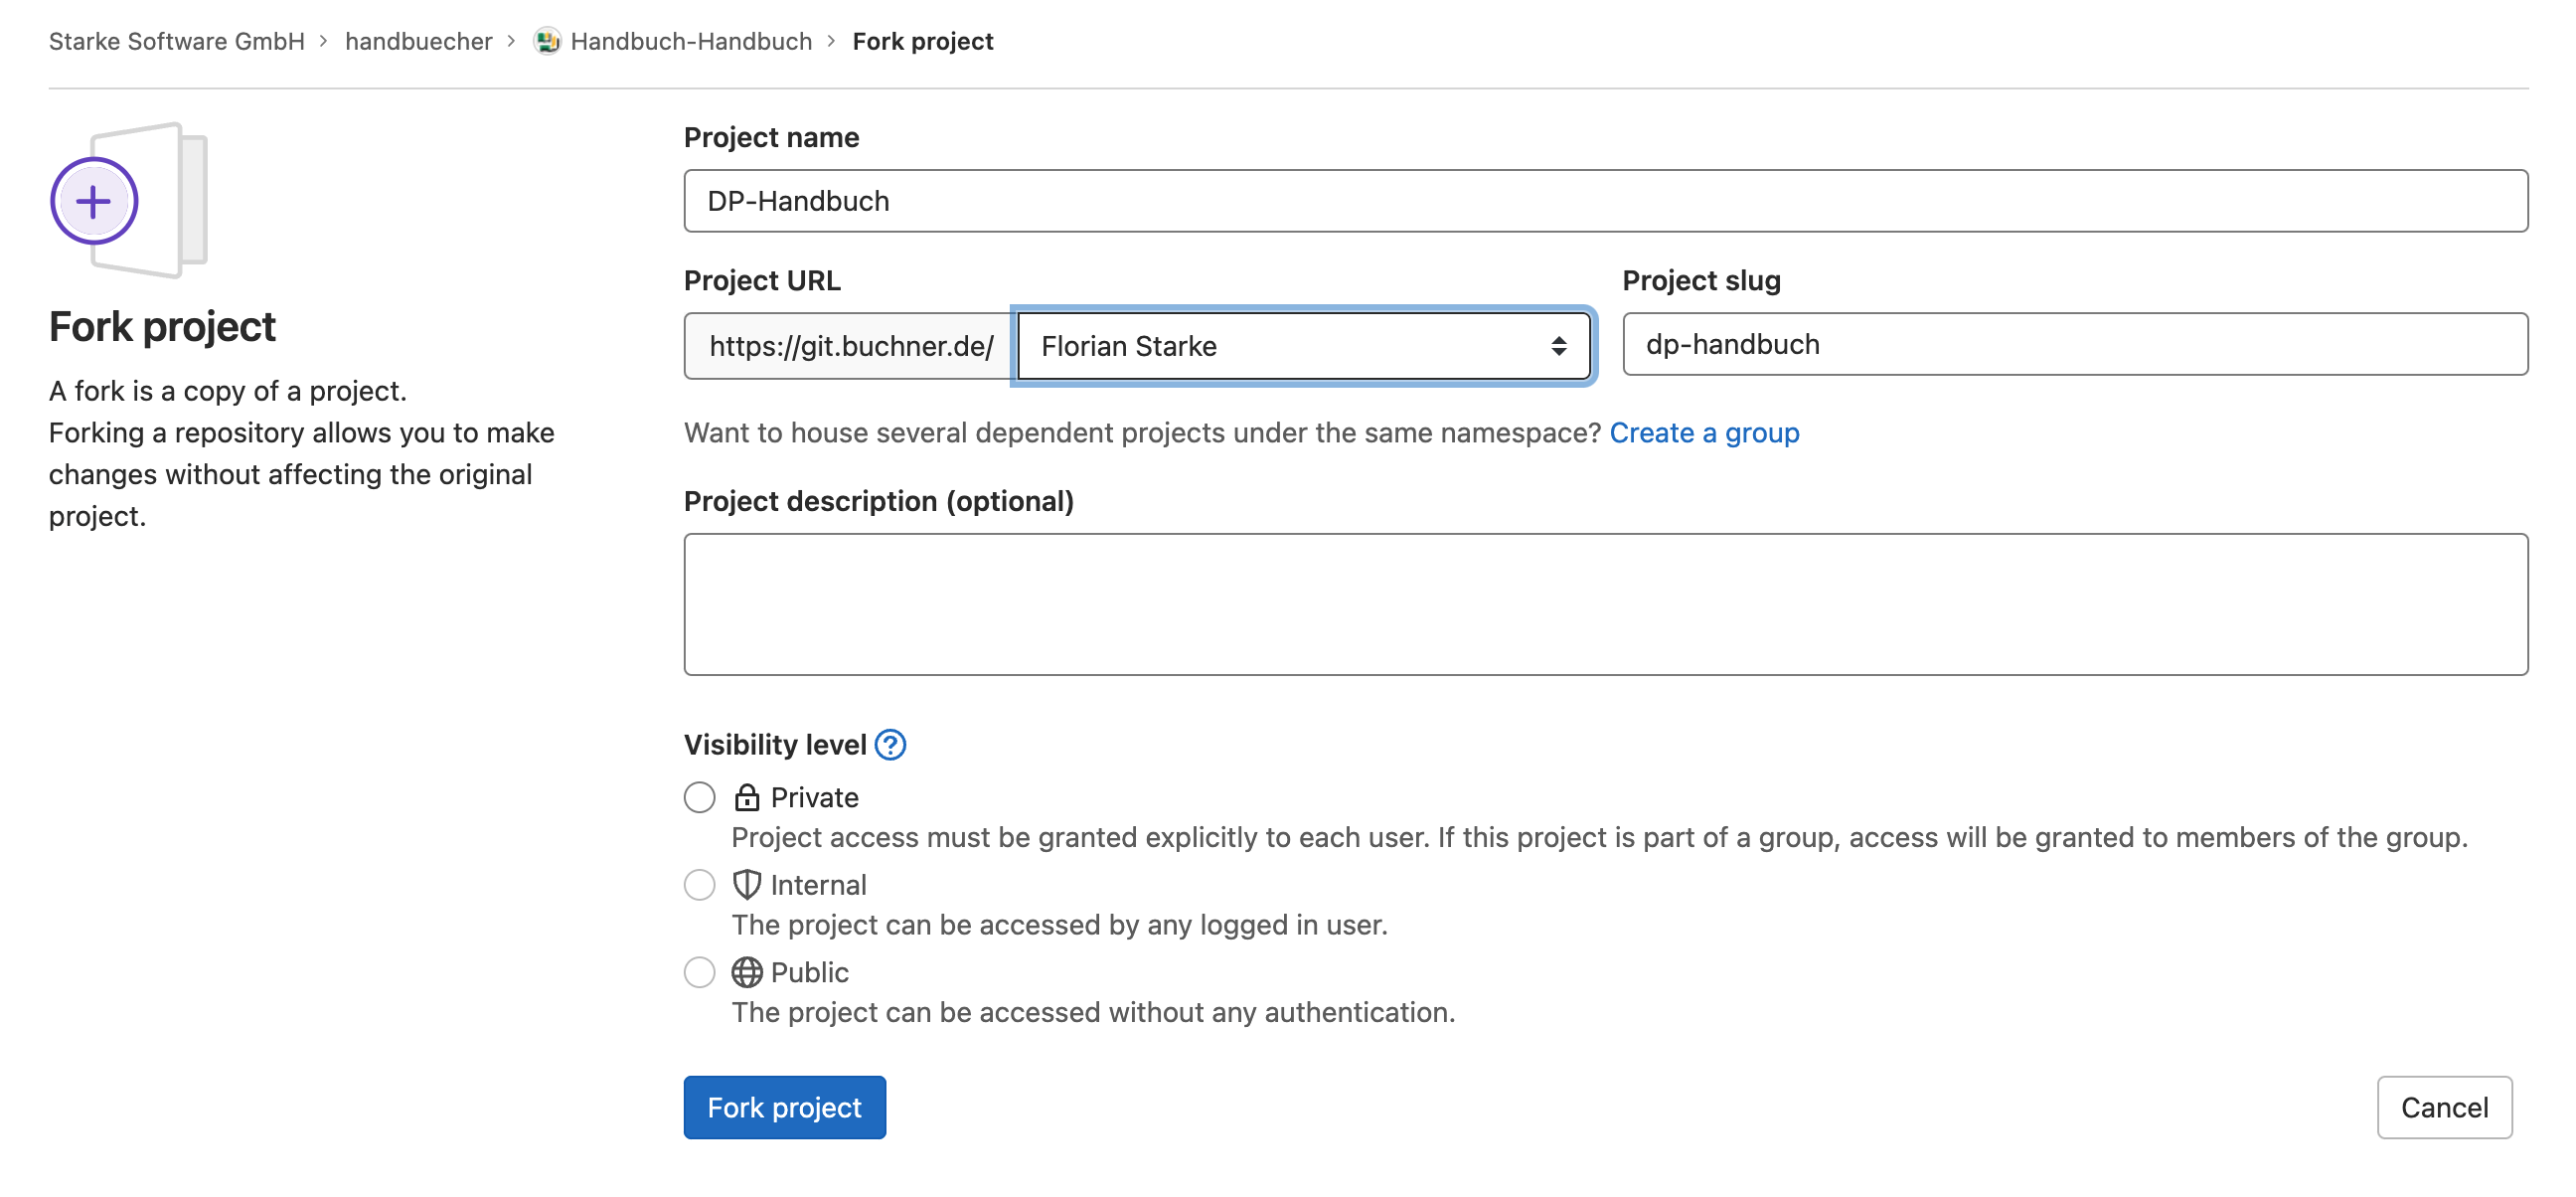Click the Project description text area
This screenshot has width=2576, height=1197.
(1604, 604)
